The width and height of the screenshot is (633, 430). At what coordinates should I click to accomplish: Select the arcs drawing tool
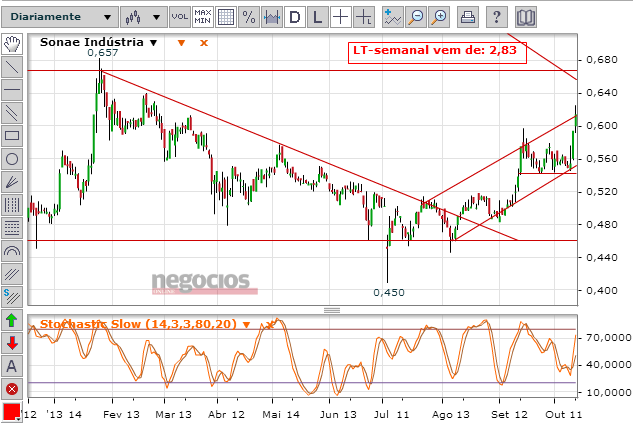(12, 251)
